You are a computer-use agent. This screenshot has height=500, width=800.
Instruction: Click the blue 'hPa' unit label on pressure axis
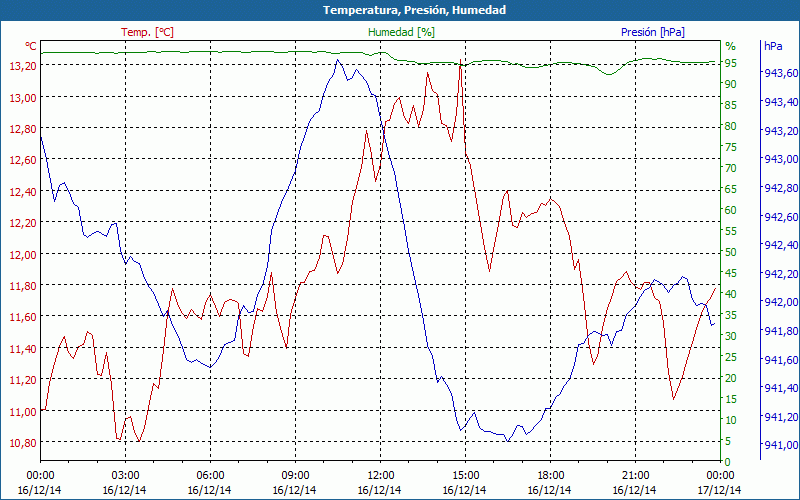(x=773, y=46)
